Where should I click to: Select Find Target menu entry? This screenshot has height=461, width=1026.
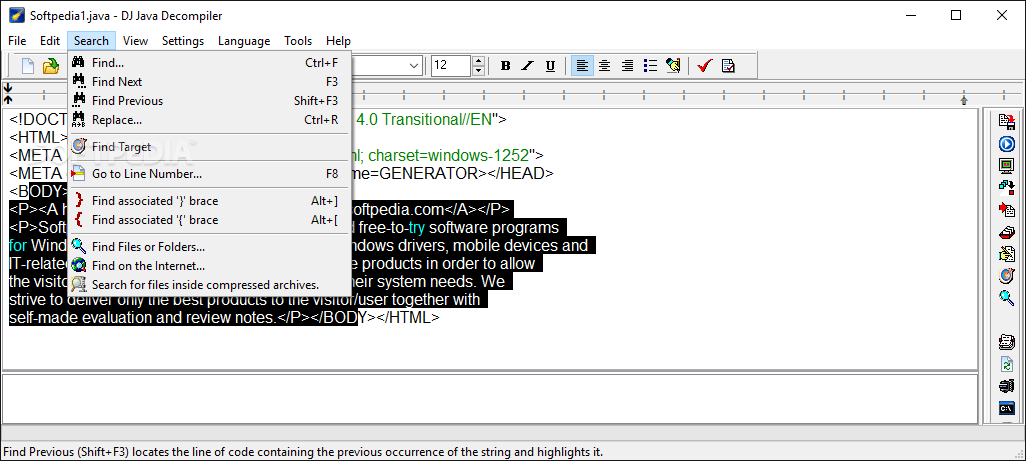pos(209,146)
